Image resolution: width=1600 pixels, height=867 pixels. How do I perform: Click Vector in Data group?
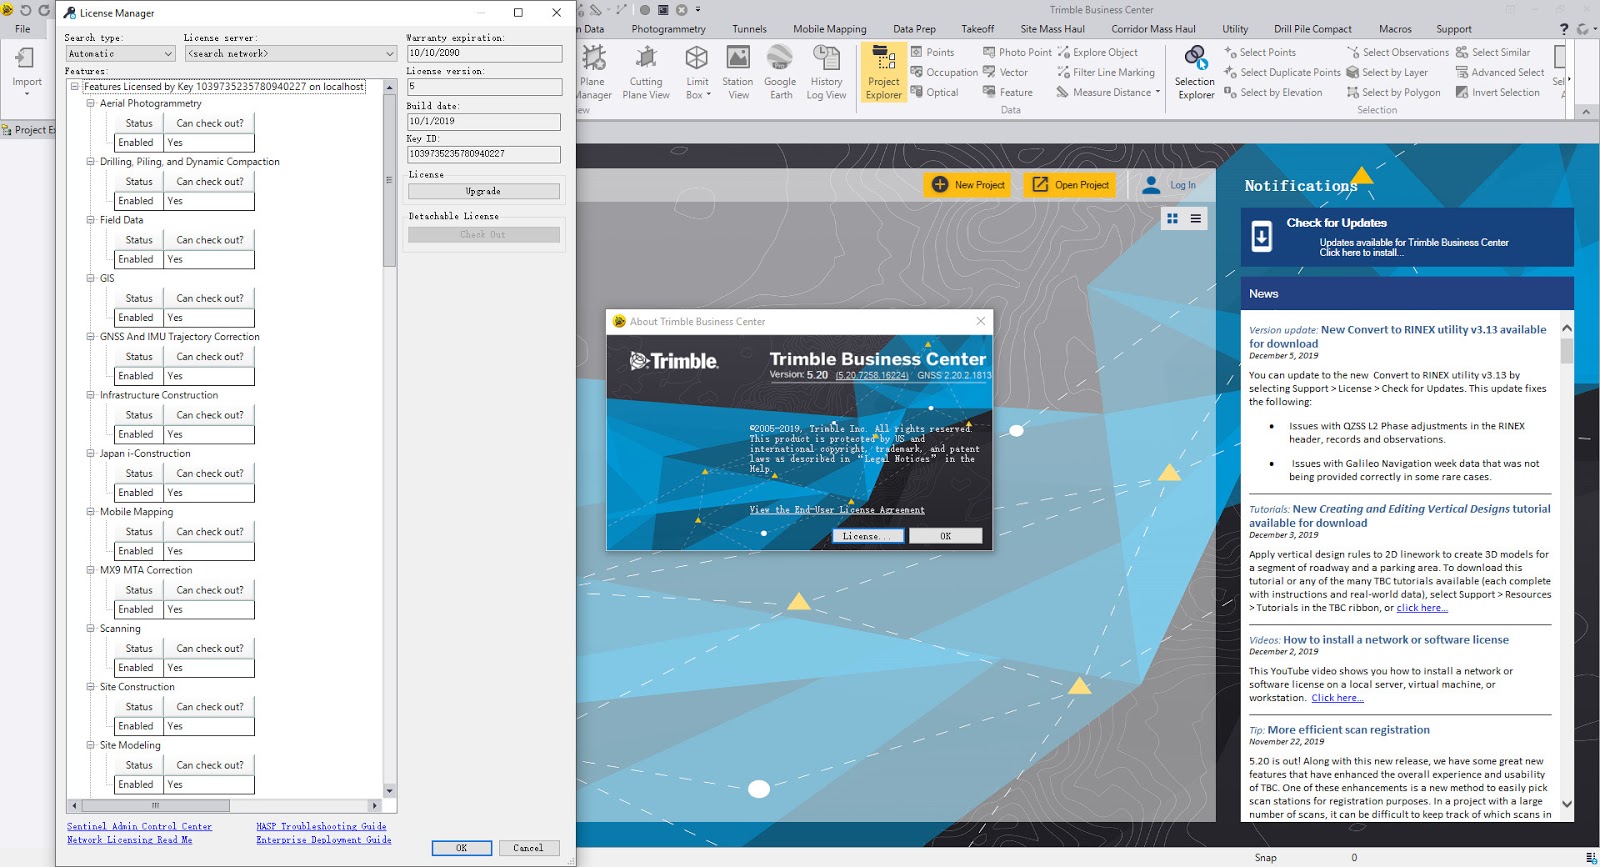coord(1005,72)
